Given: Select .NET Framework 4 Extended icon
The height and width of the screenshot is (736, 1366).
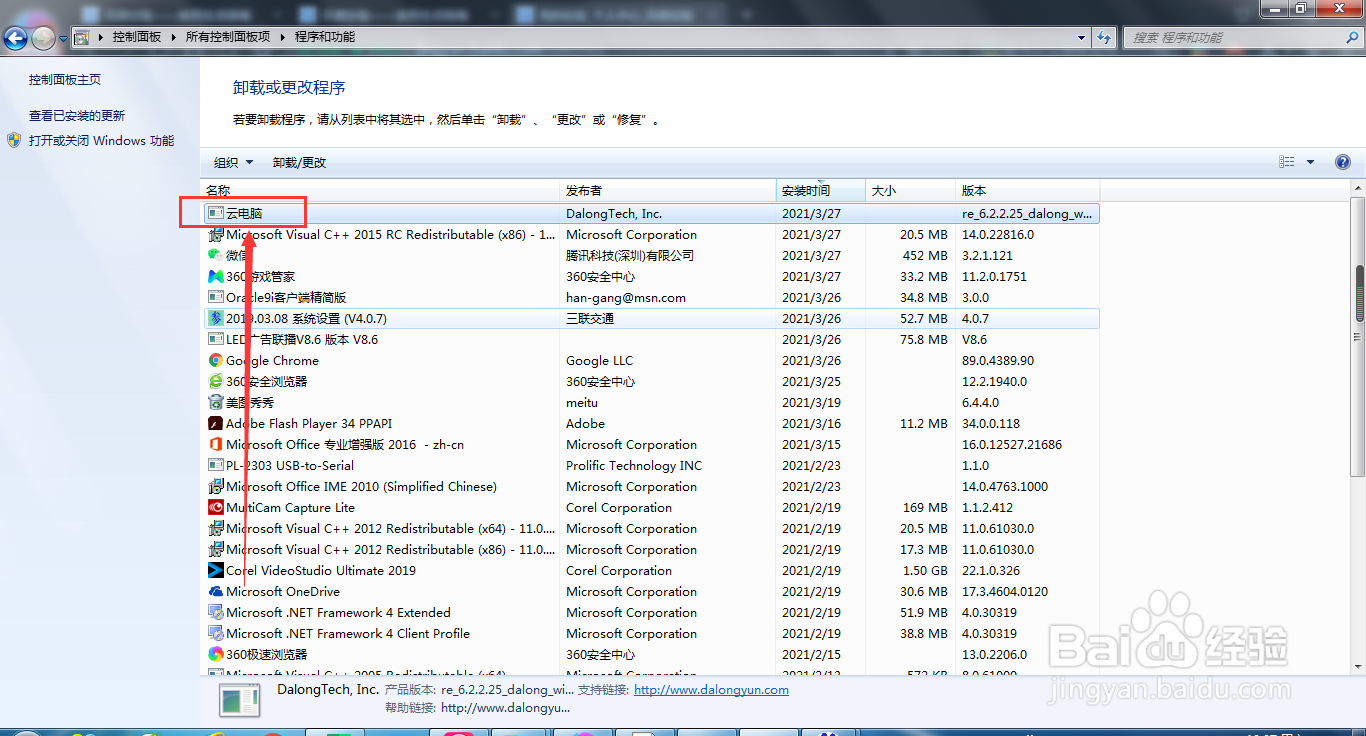Looking at the screenshot, I should [215, 613].
